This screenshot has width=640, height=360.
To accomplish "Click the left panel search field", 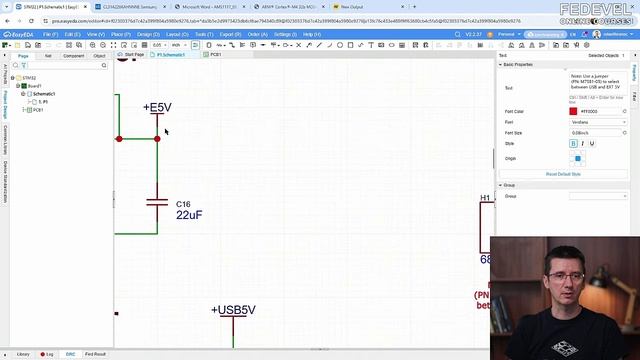I will click(64, 65).
